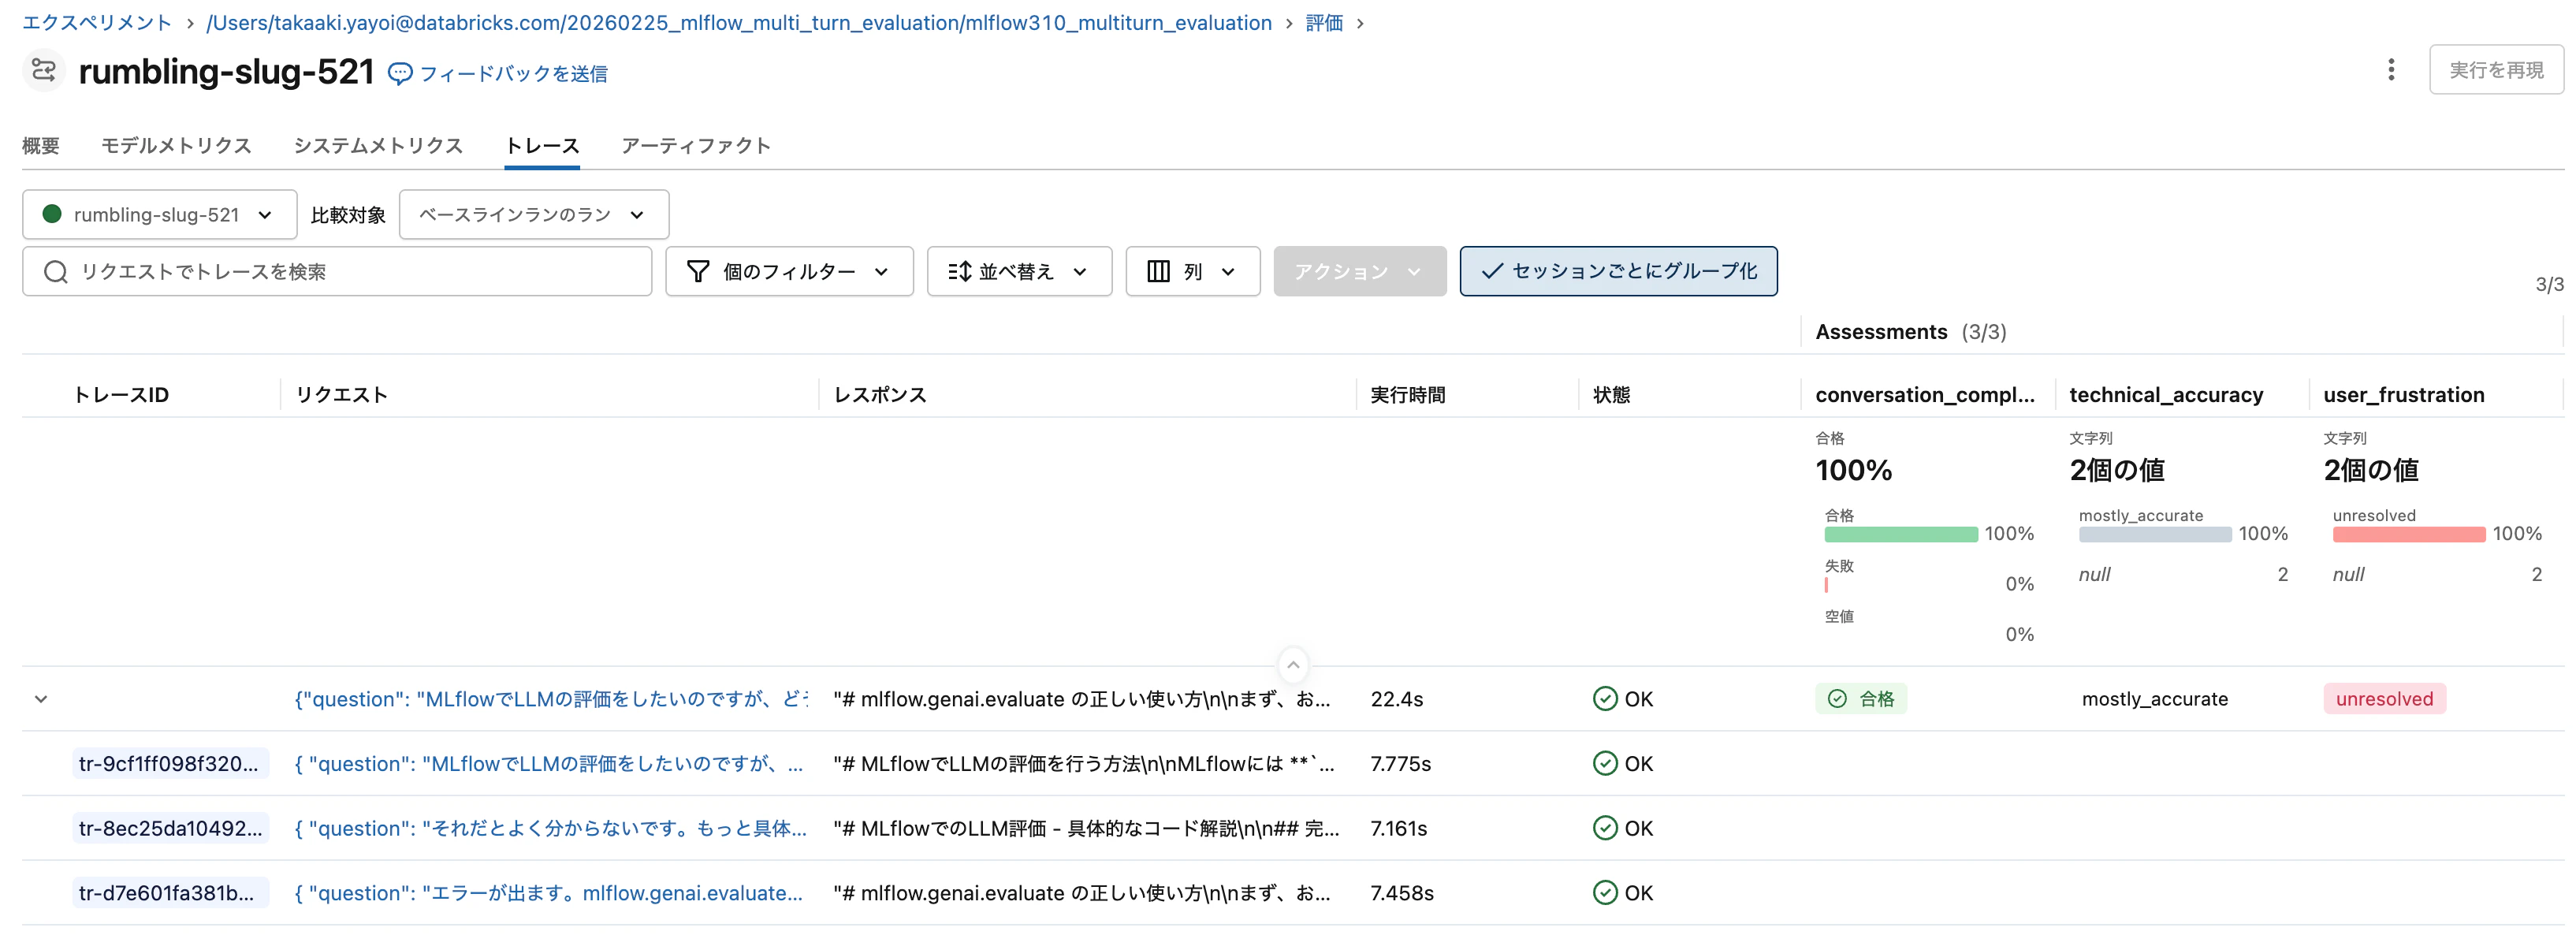
Task: Collapse the expanded session row chevron
Action: pos(40,699)
